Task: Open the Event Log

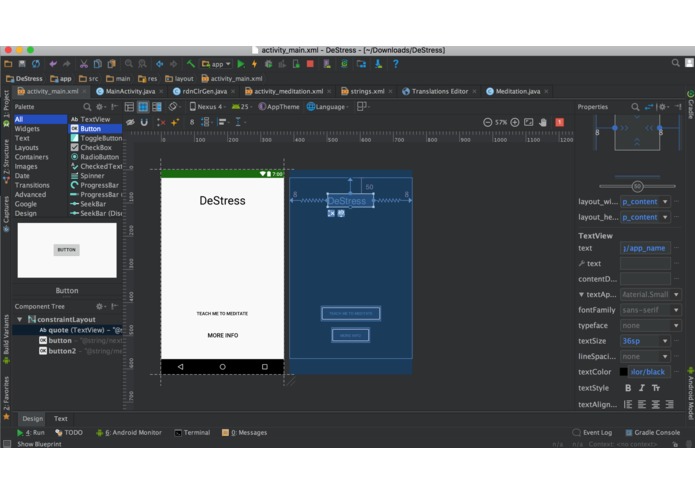Action: click(592, 433)
